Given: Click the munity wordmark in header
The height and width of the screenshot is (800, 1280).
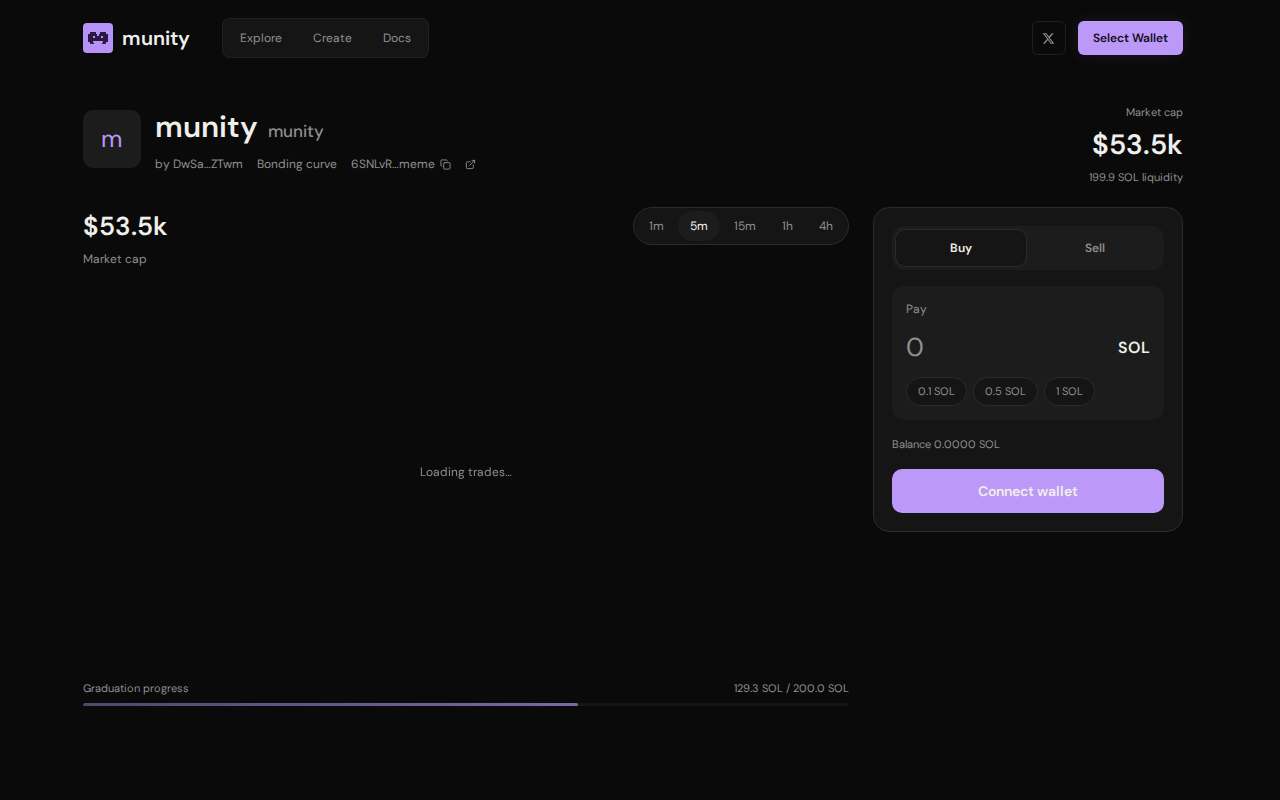Looking at the screenshot, I should [x=156, y=38].
